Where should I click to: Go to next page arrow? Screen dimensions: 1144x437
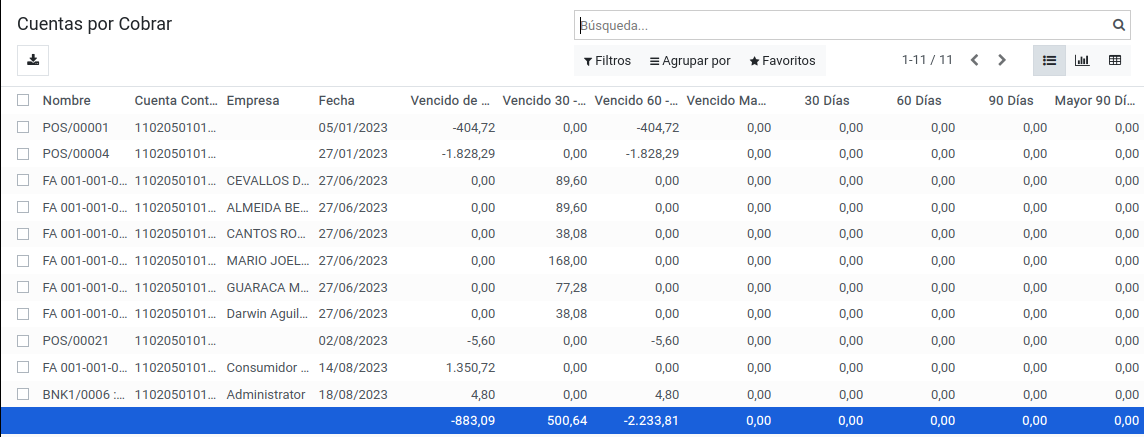[x=1002, y=61]
